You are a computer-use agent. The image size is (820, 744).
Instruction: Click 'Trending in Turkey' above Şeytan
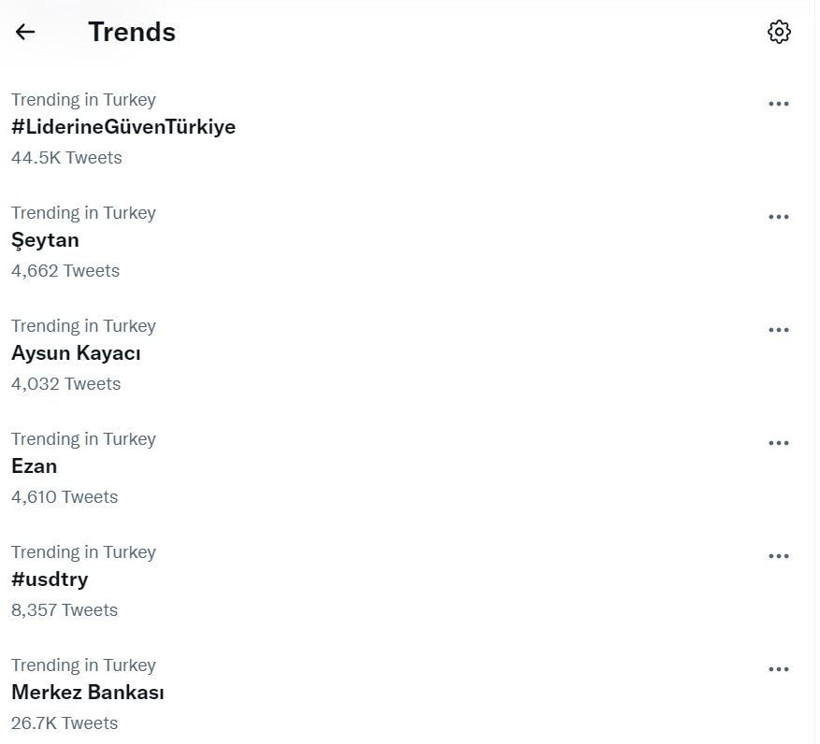pos(83,213)
